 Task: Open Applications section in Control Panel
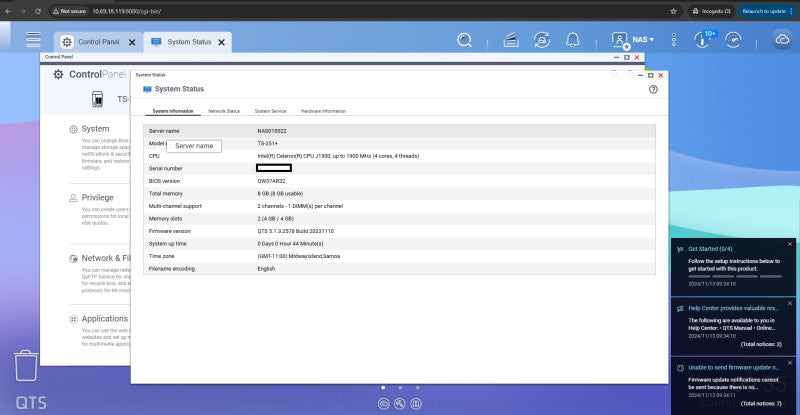[105, 319]
